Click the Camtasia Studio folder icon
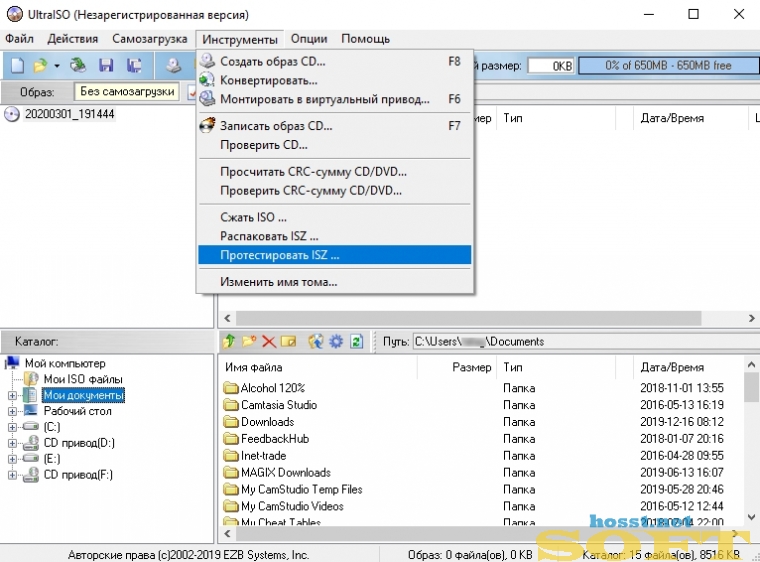760x562 pixels. click(x=231, y=405)
